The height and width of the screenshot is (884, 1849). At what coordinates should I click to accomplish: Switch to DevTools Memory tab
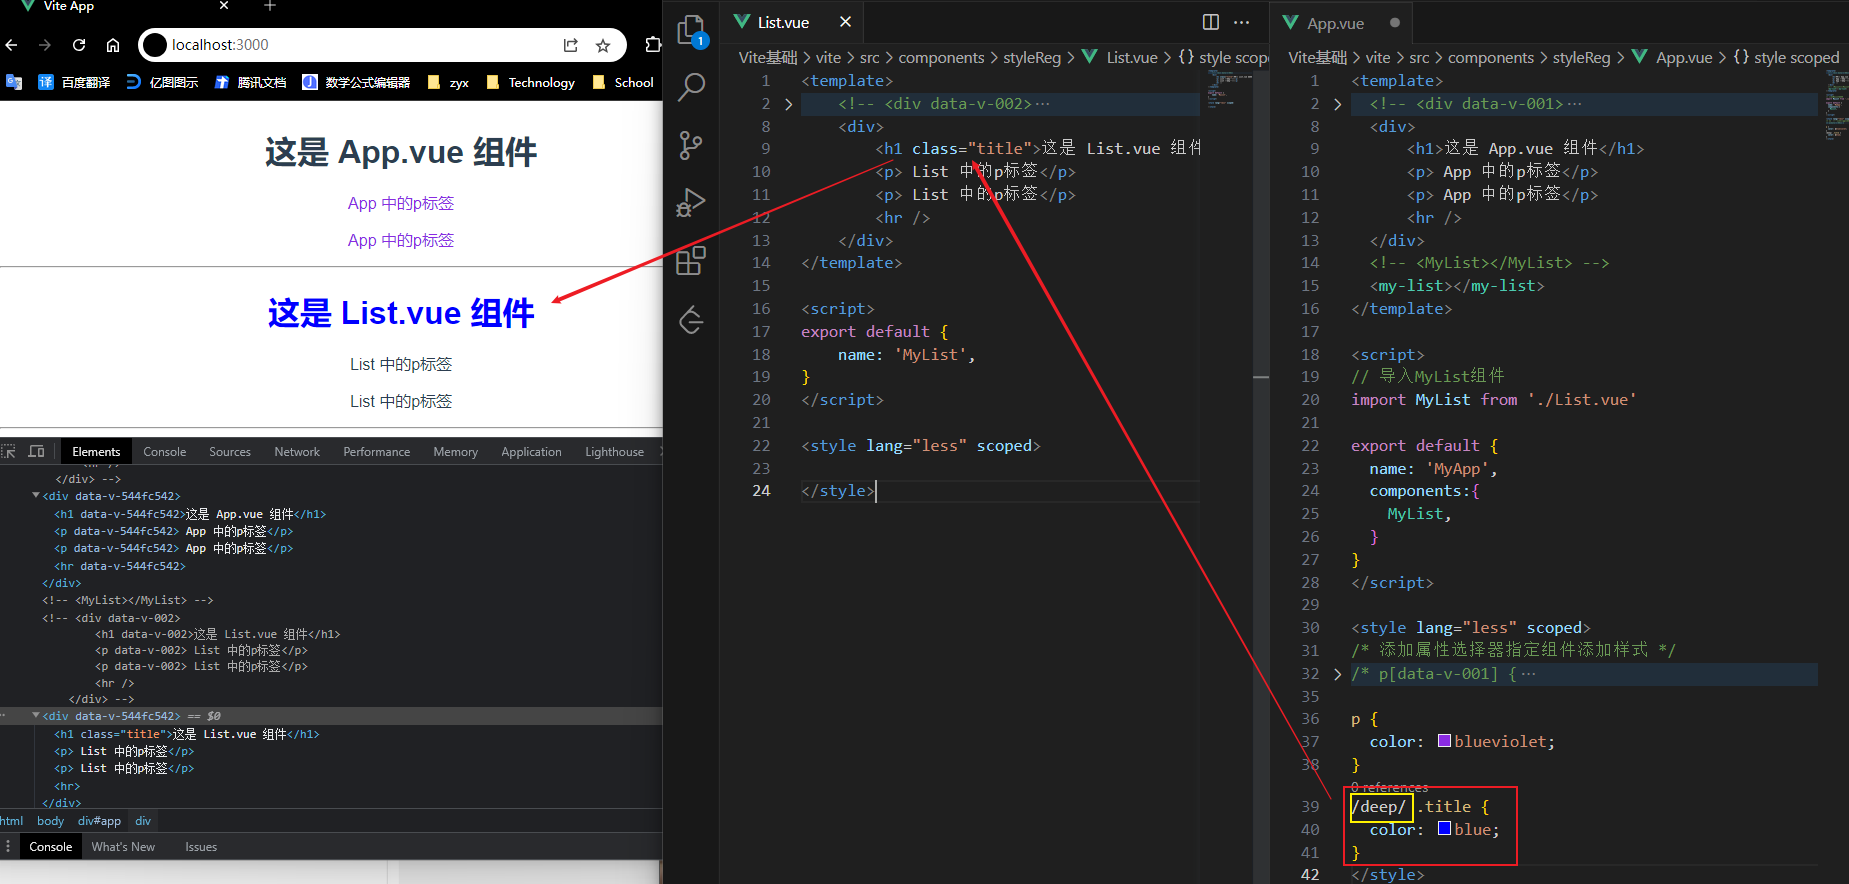[455, 452]
